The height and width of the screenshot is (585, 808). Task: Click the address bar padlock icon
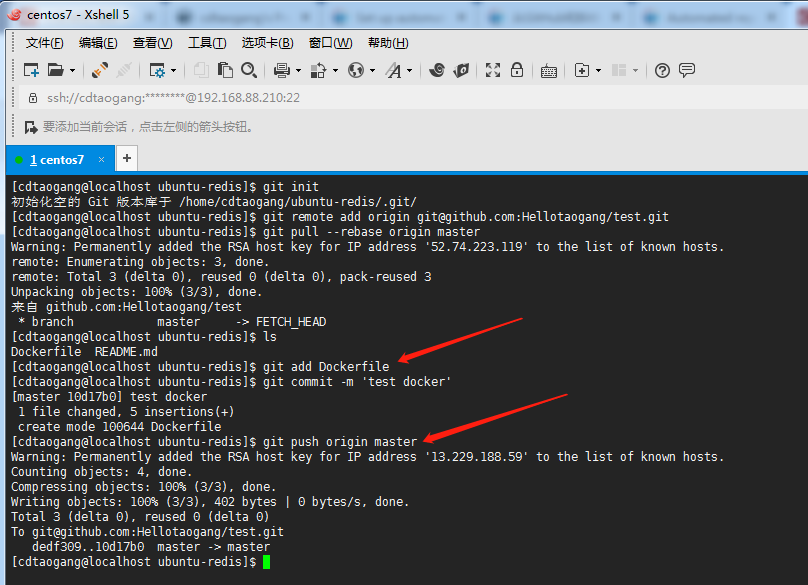33,98
